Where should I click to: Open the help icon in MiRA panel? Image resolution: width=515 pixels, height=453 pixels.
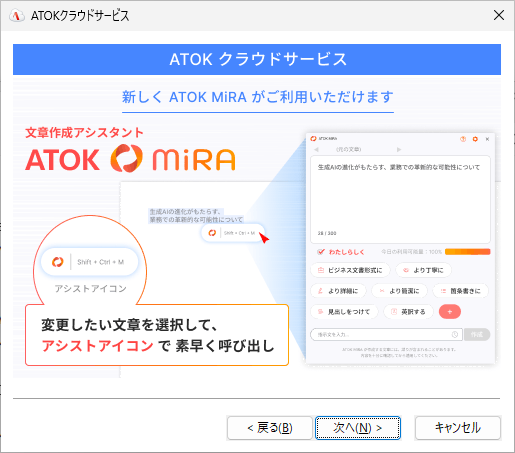click(x=463, y=139)
